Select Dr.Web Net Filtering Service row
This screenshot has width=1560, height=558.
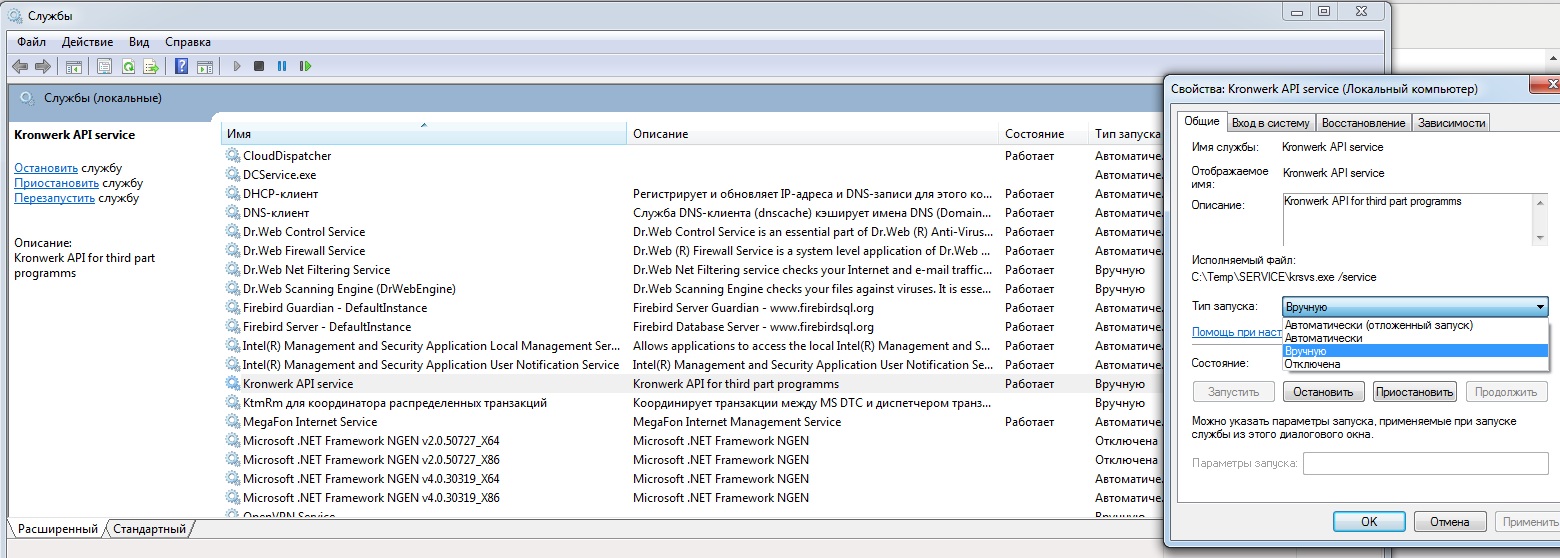[x=692, y=270]
